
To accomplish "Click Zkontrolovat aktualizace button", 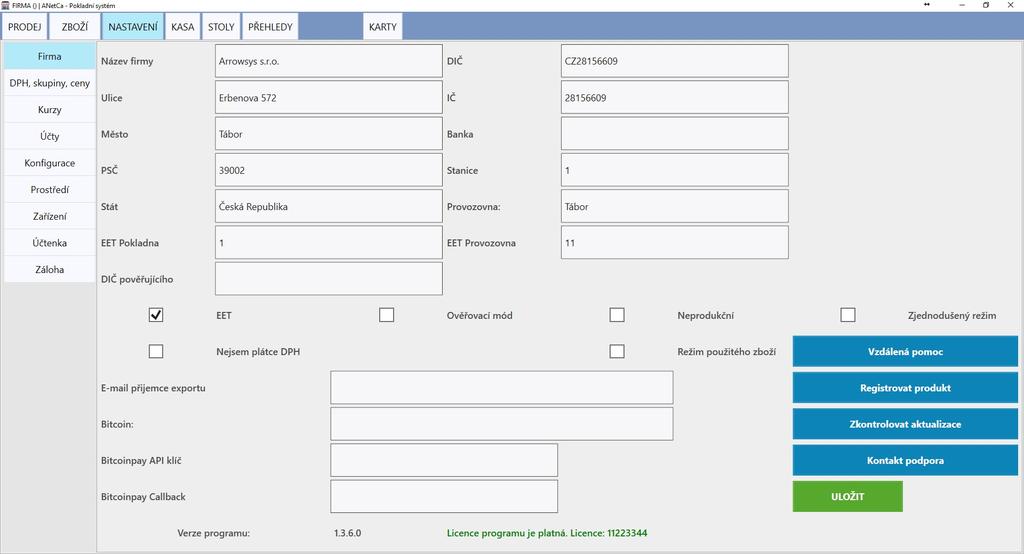I will pyautogui.click(x=905, y=424).
